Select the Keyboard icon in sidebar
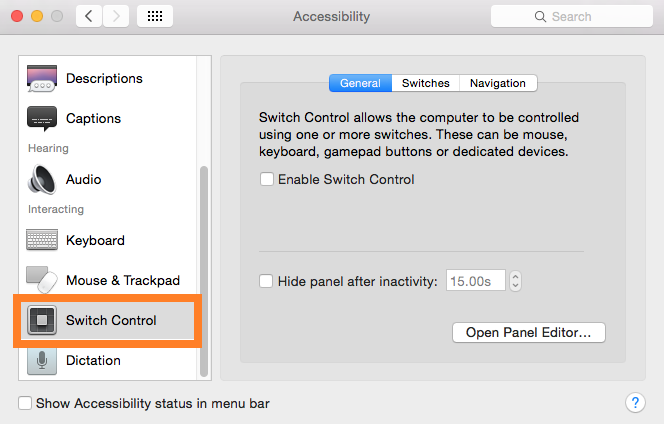 [x=42, y=240]
